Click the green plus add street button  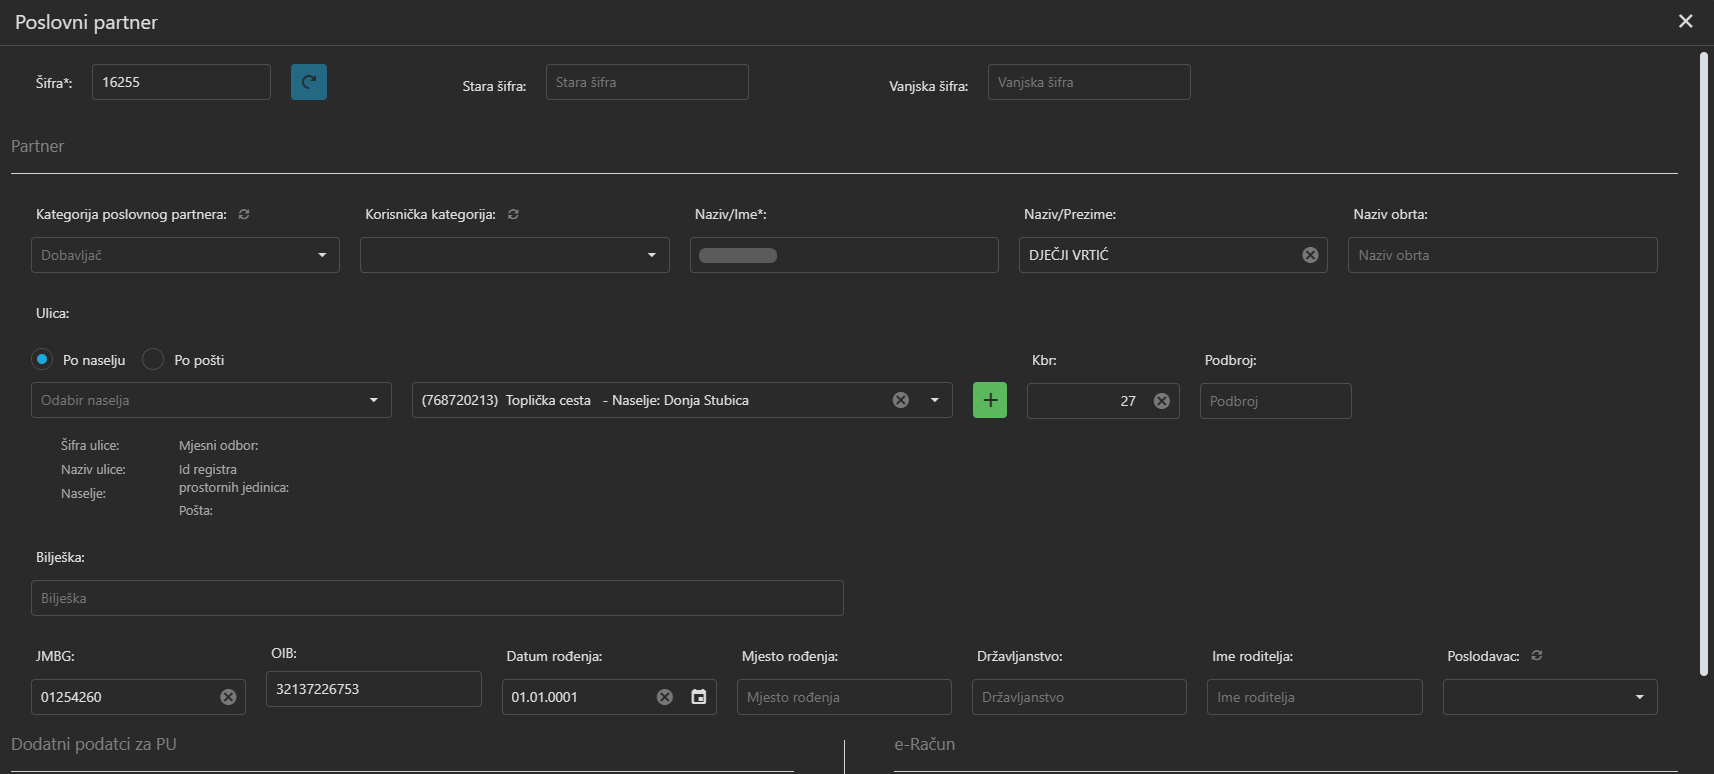click(x=989, y=400)
